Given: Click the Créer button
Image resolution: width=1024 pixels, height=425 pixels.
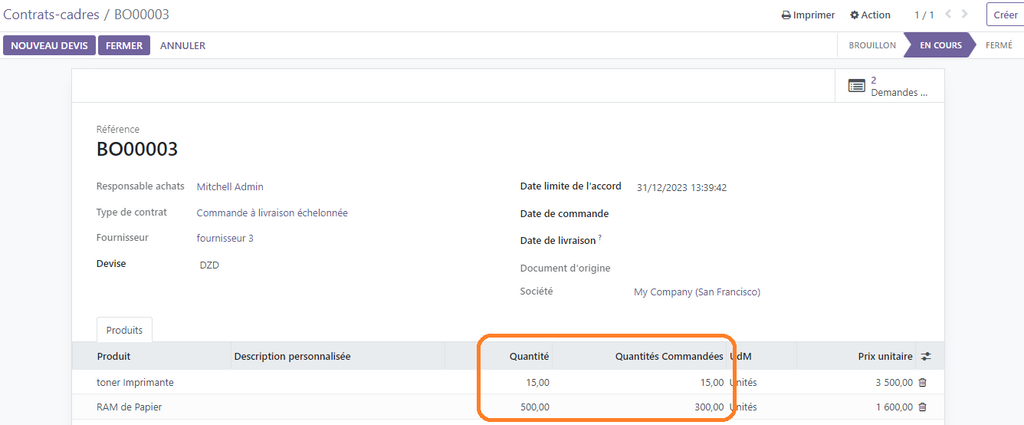Looking at the screenshot, I should pos(1004,15).
